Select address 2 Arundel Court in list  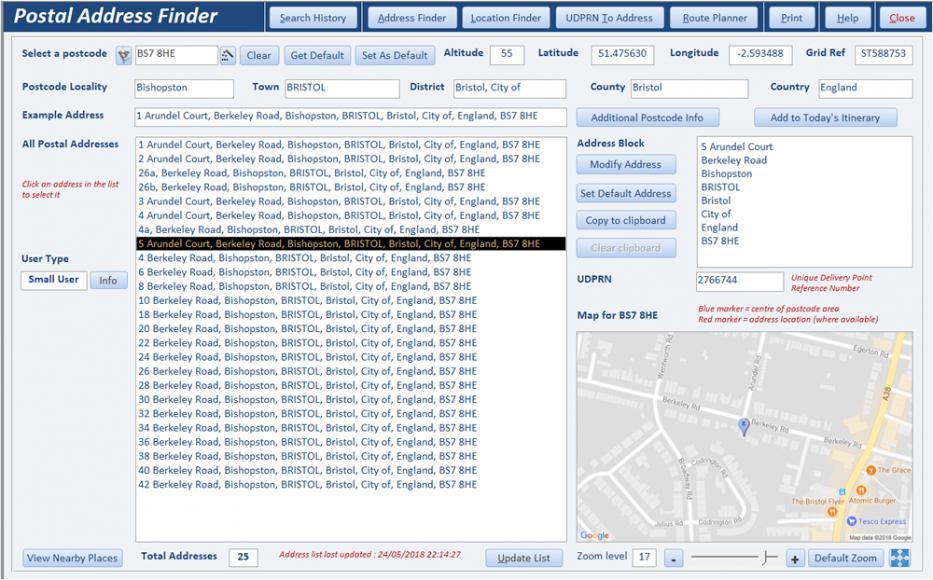(350, 159)
